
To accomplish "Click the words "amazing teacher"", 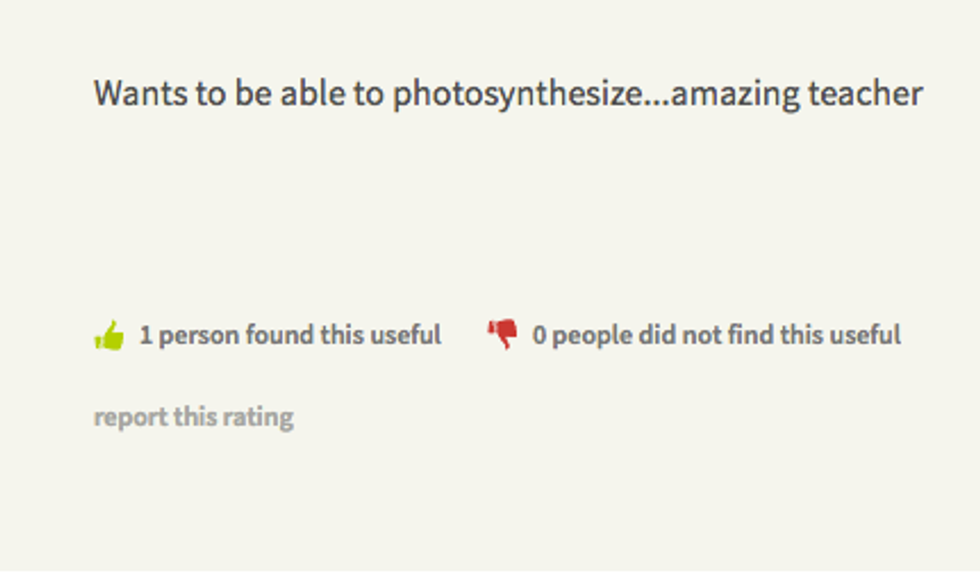I will [797, 95].
